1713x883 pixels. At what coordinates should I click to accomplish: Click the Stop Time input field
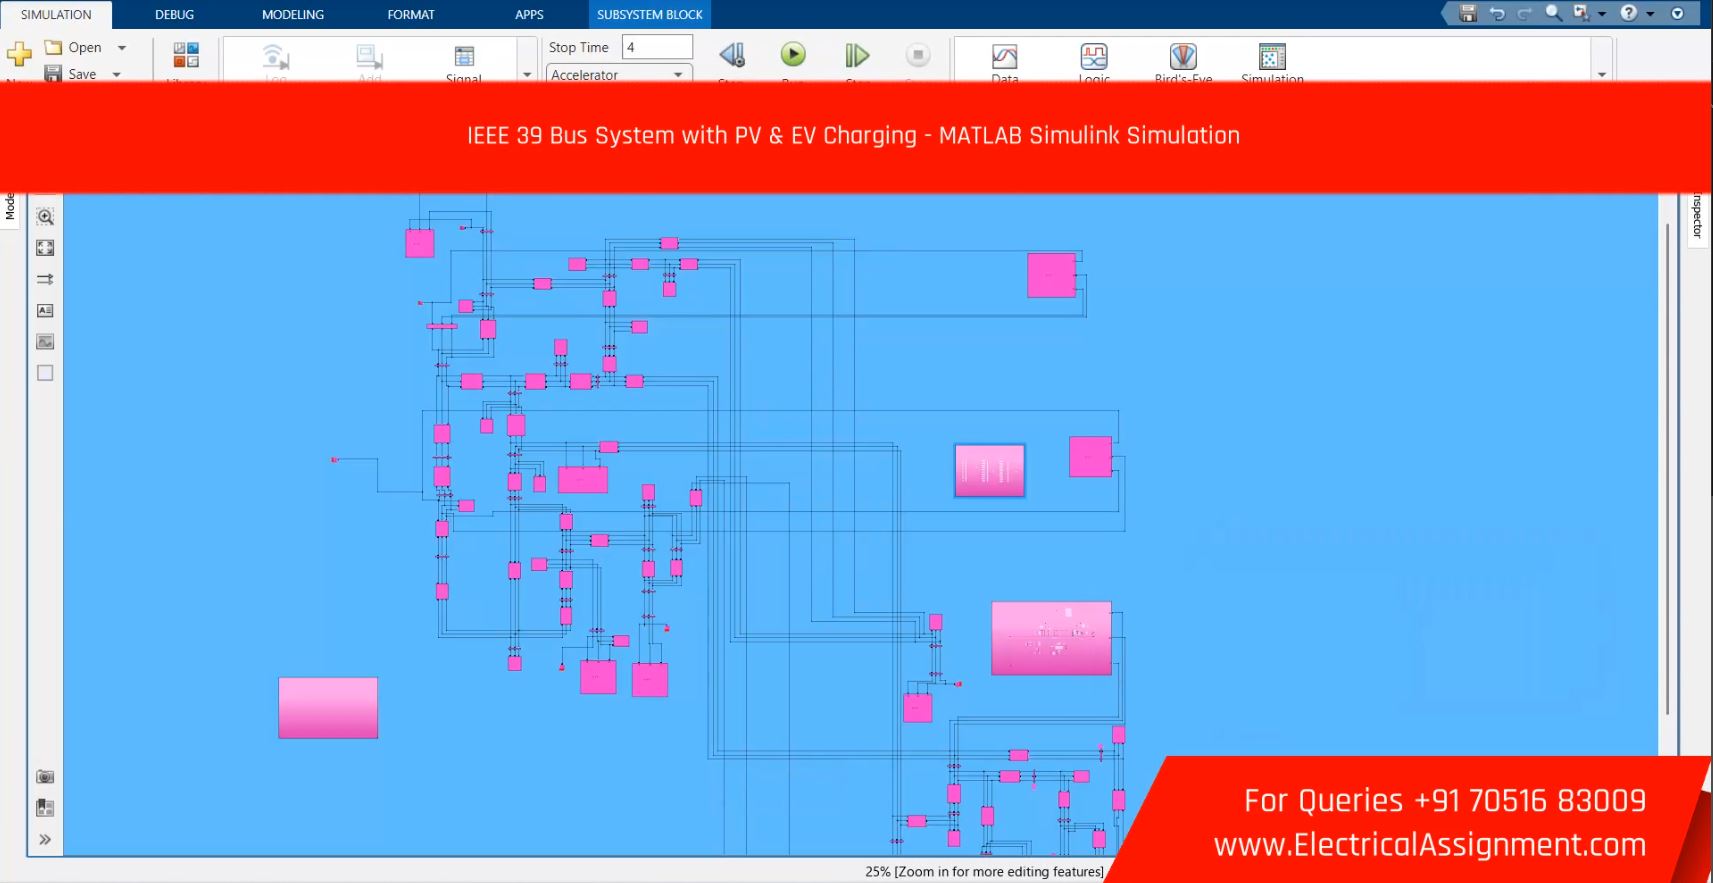point(657,47)
